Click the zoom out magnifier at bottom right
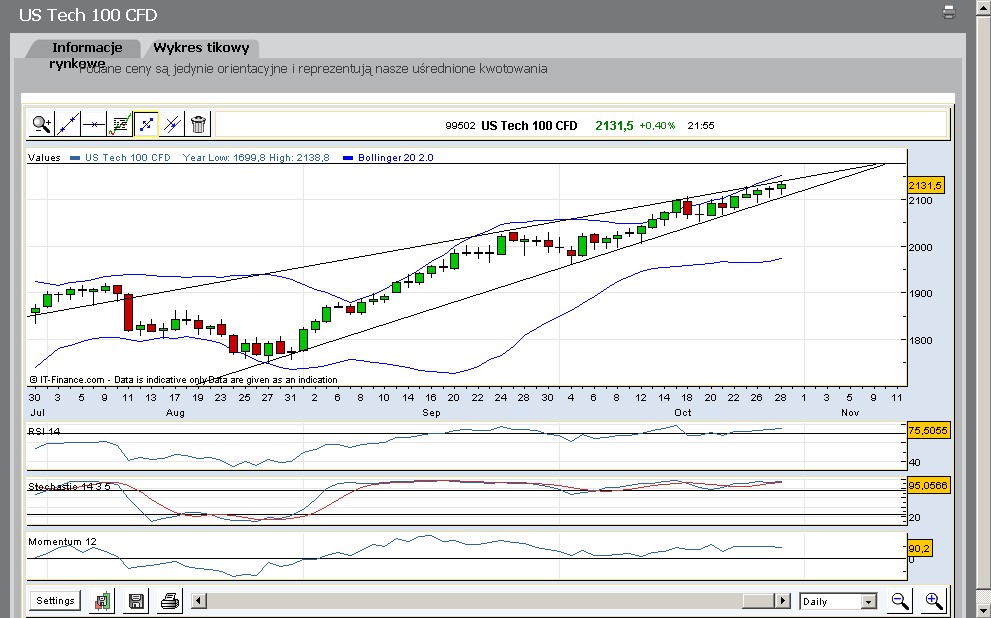The height and width of the screenshot is (618, 991). (900, 601)
